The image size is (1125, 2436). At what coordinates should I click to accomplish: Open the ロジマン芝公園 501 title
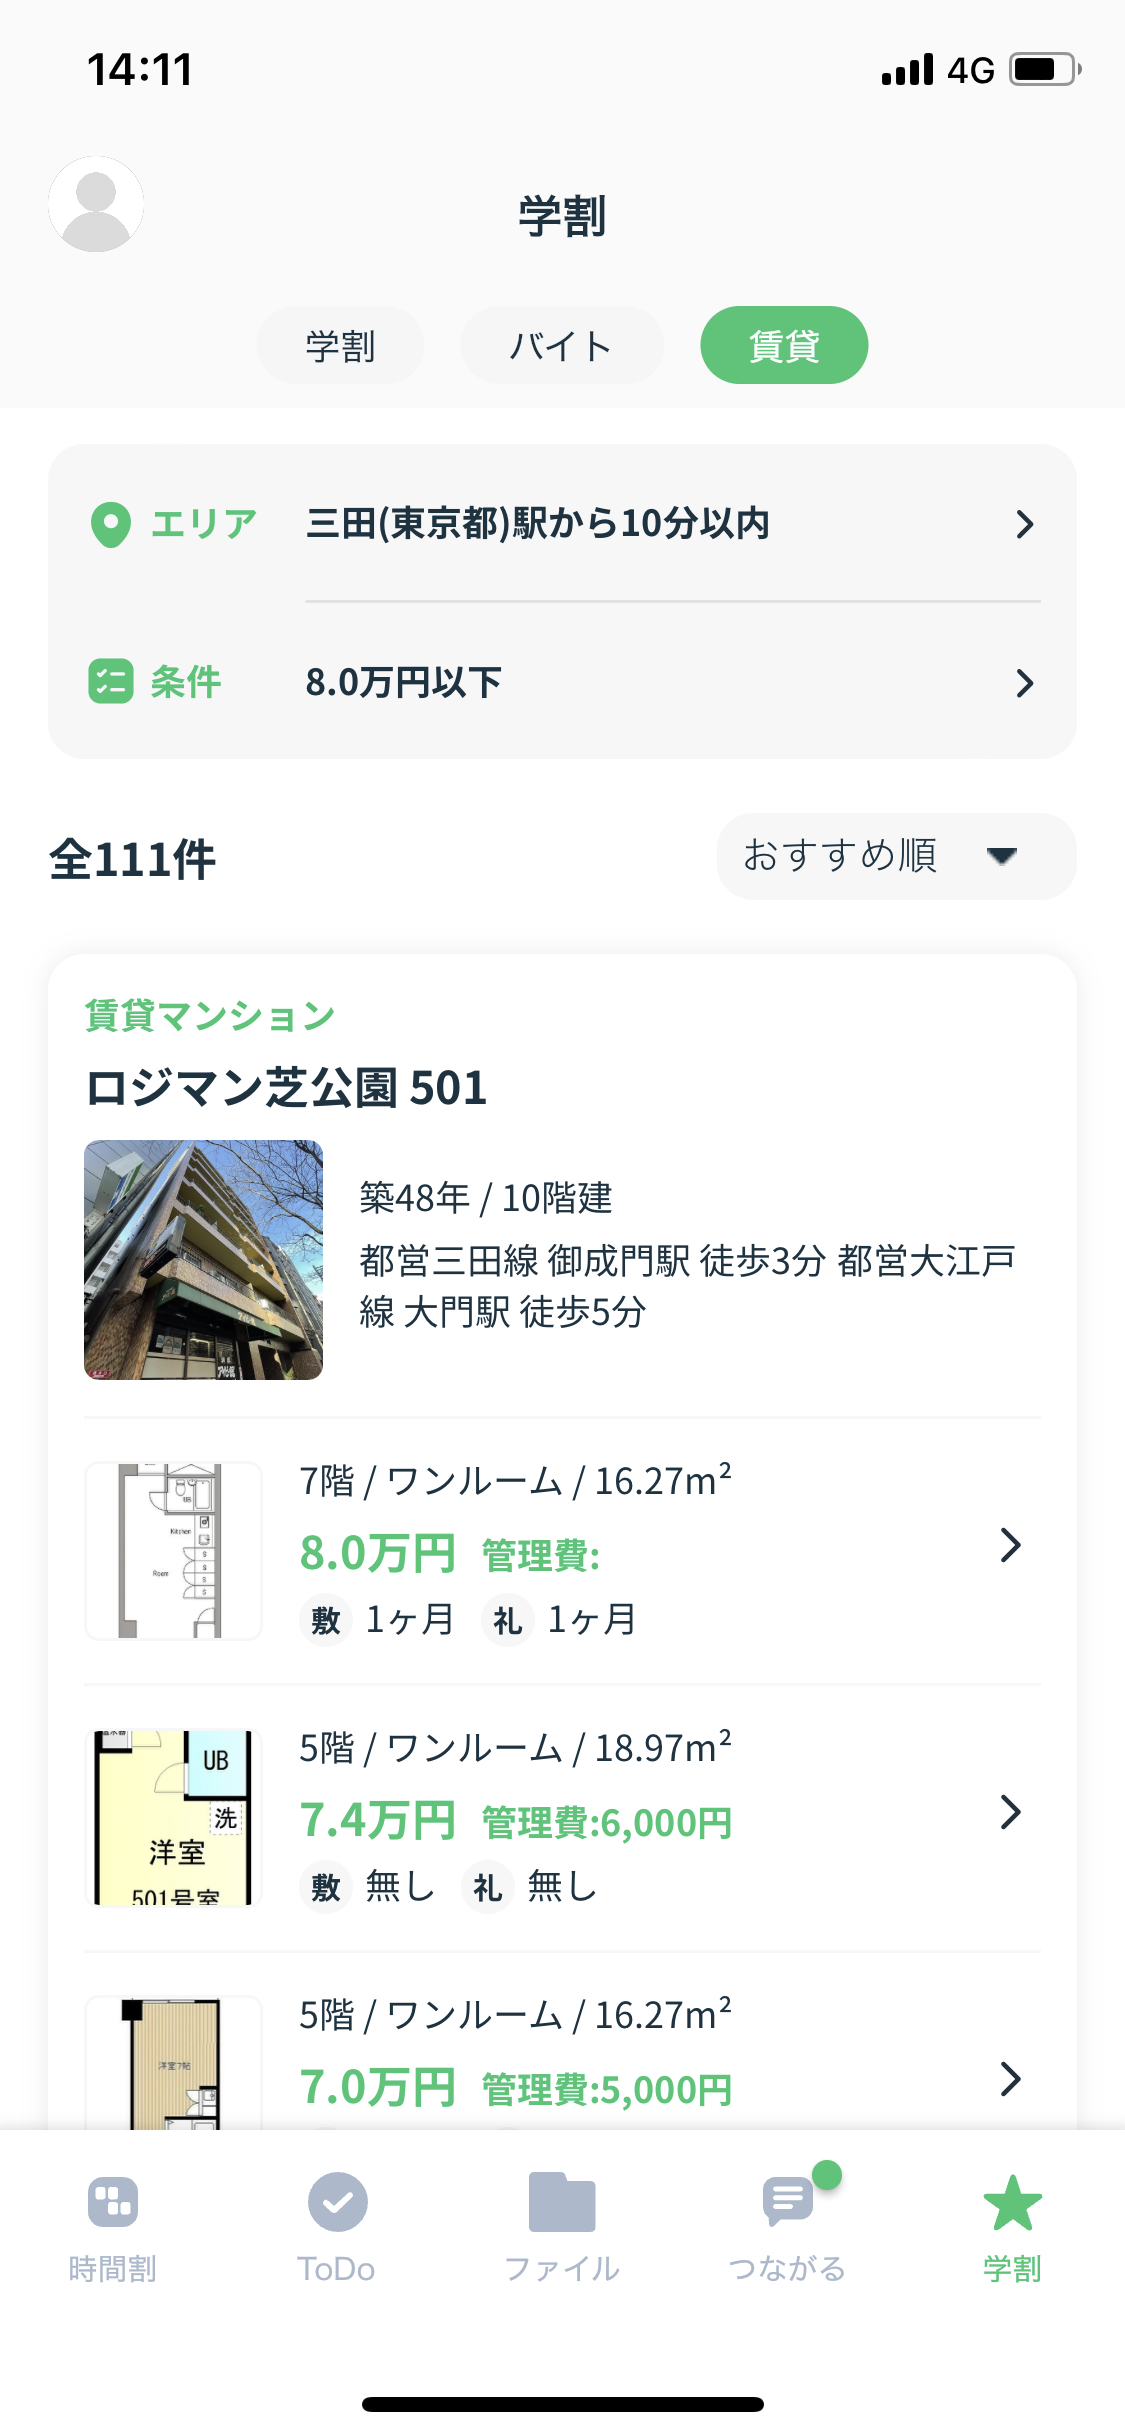pyautogui.click(x=286, y=1088)
